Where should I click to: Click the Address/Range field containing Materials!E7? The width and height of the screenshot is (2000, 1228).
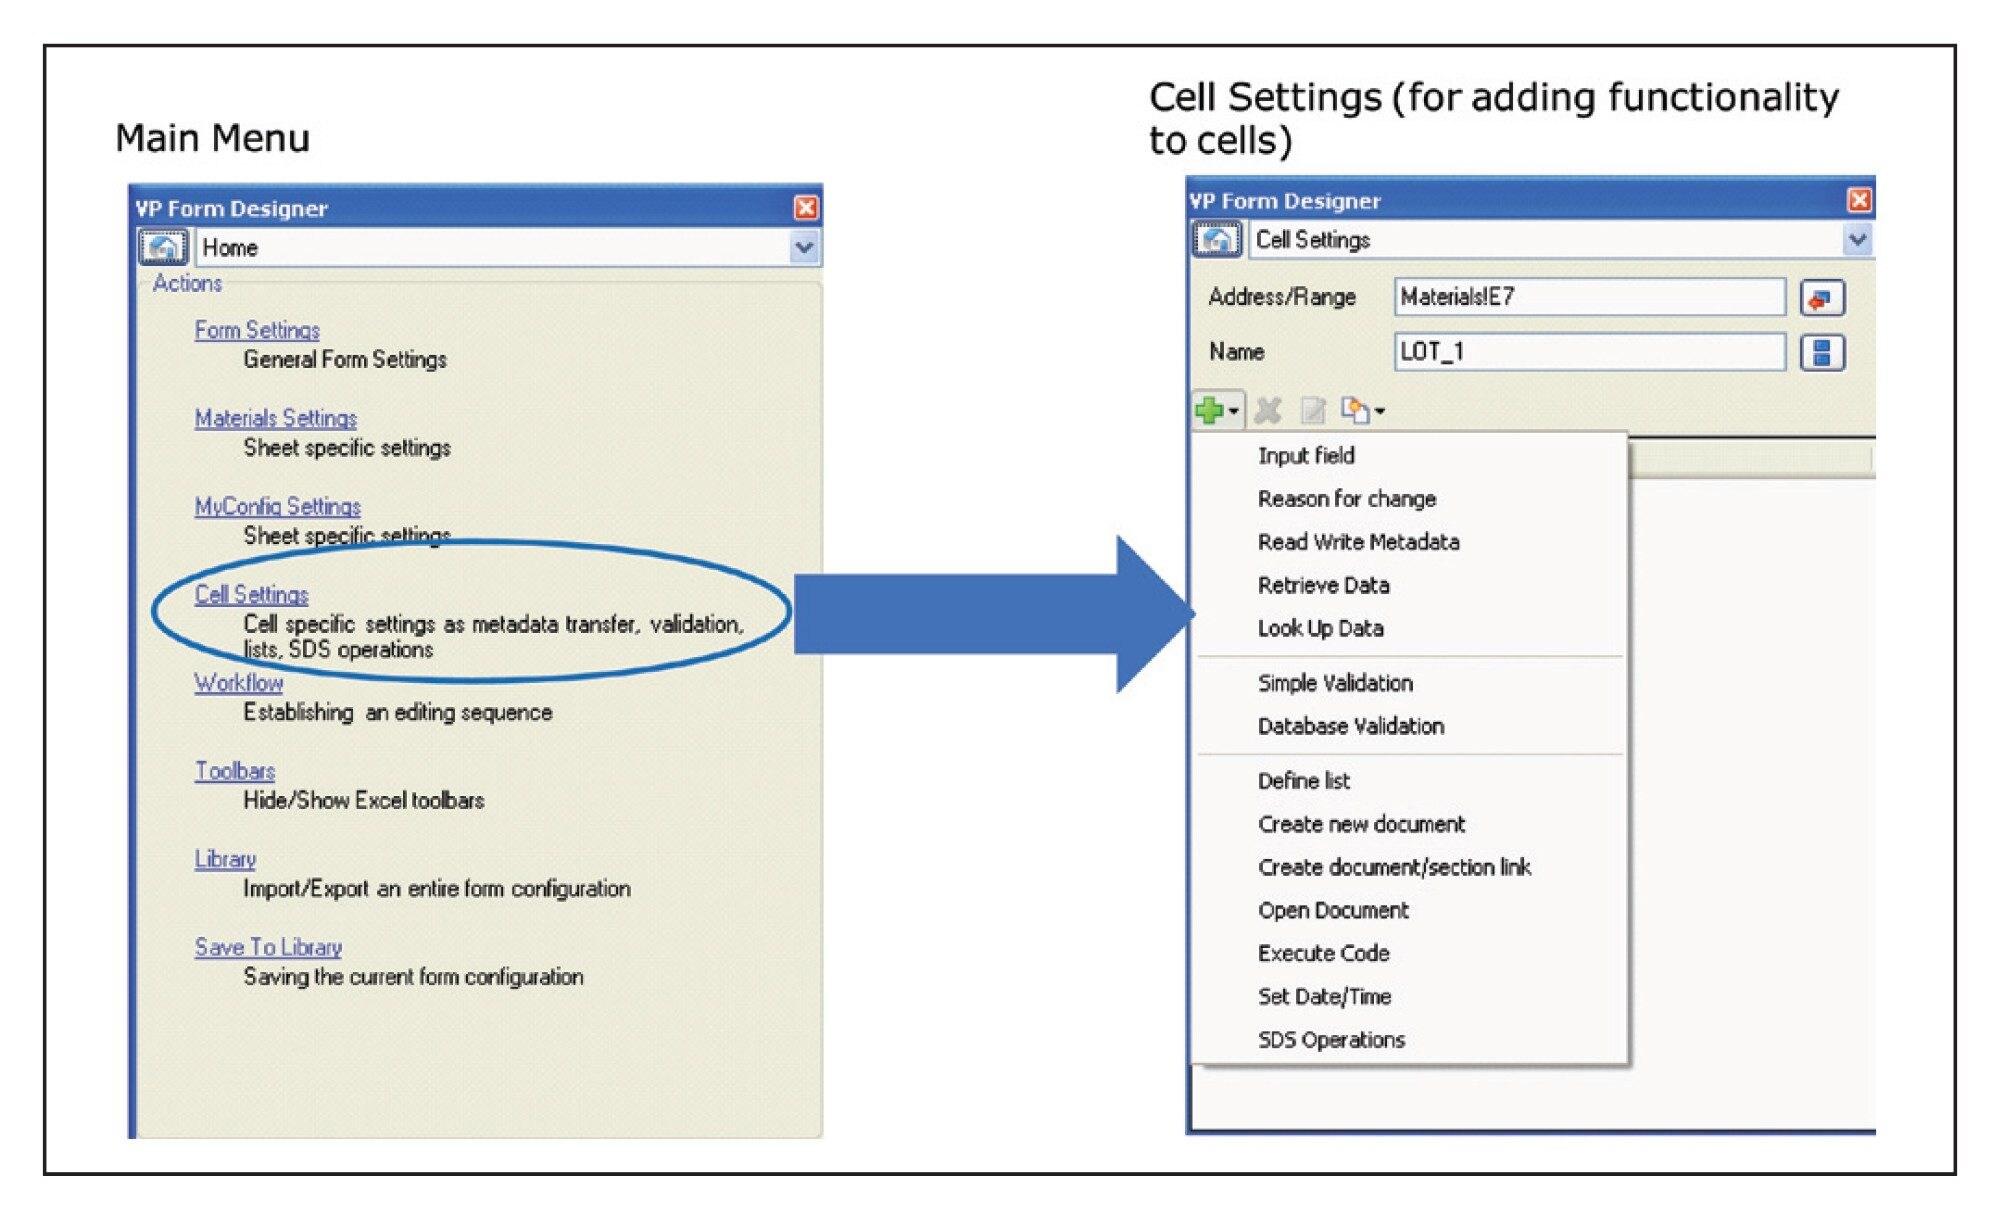(x=1589, y=297)
